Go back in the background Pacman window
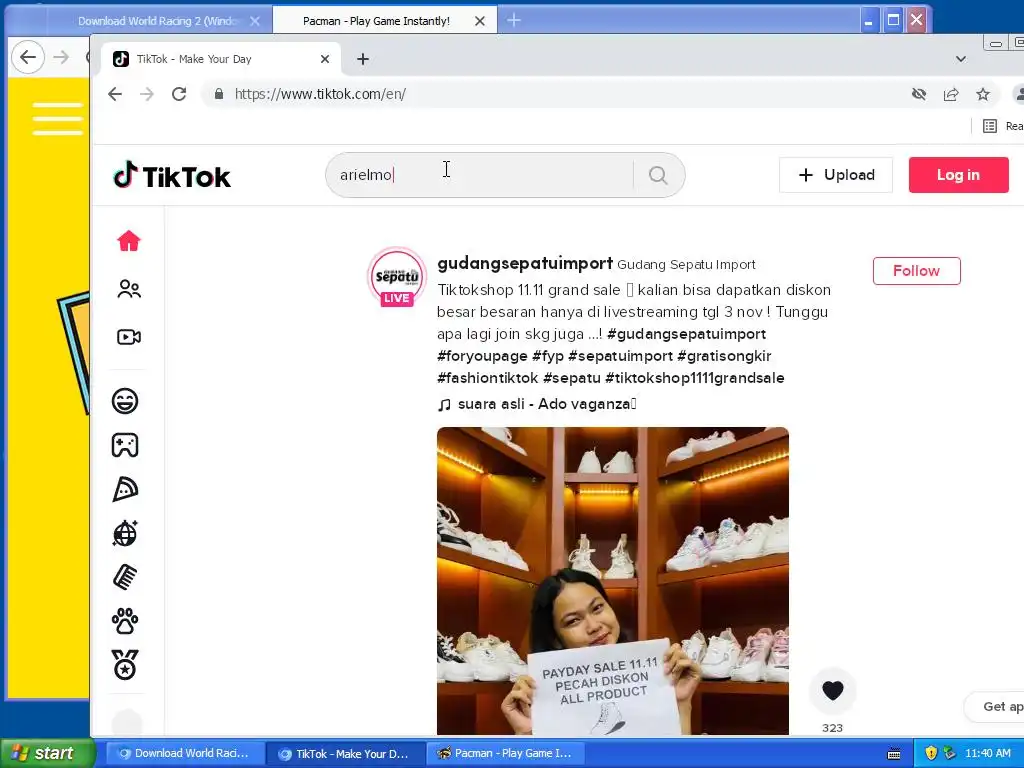This screenshot has width=1024, height=768. [x=28, y=57]
